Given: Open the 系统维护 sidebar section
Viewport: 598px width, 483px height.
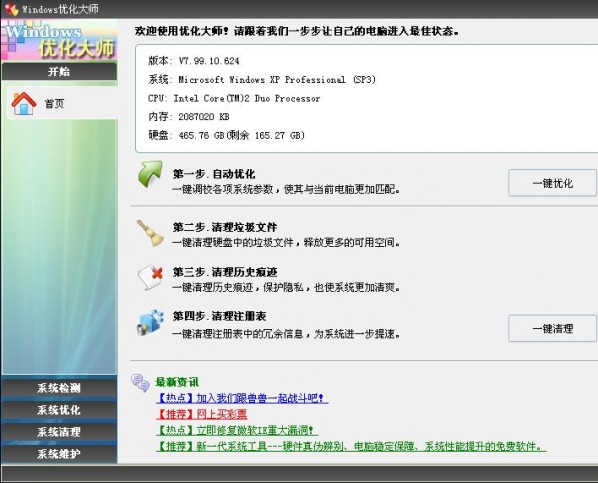Looking at the screenshot, I should pyautogui.click(x=59, y=454).
